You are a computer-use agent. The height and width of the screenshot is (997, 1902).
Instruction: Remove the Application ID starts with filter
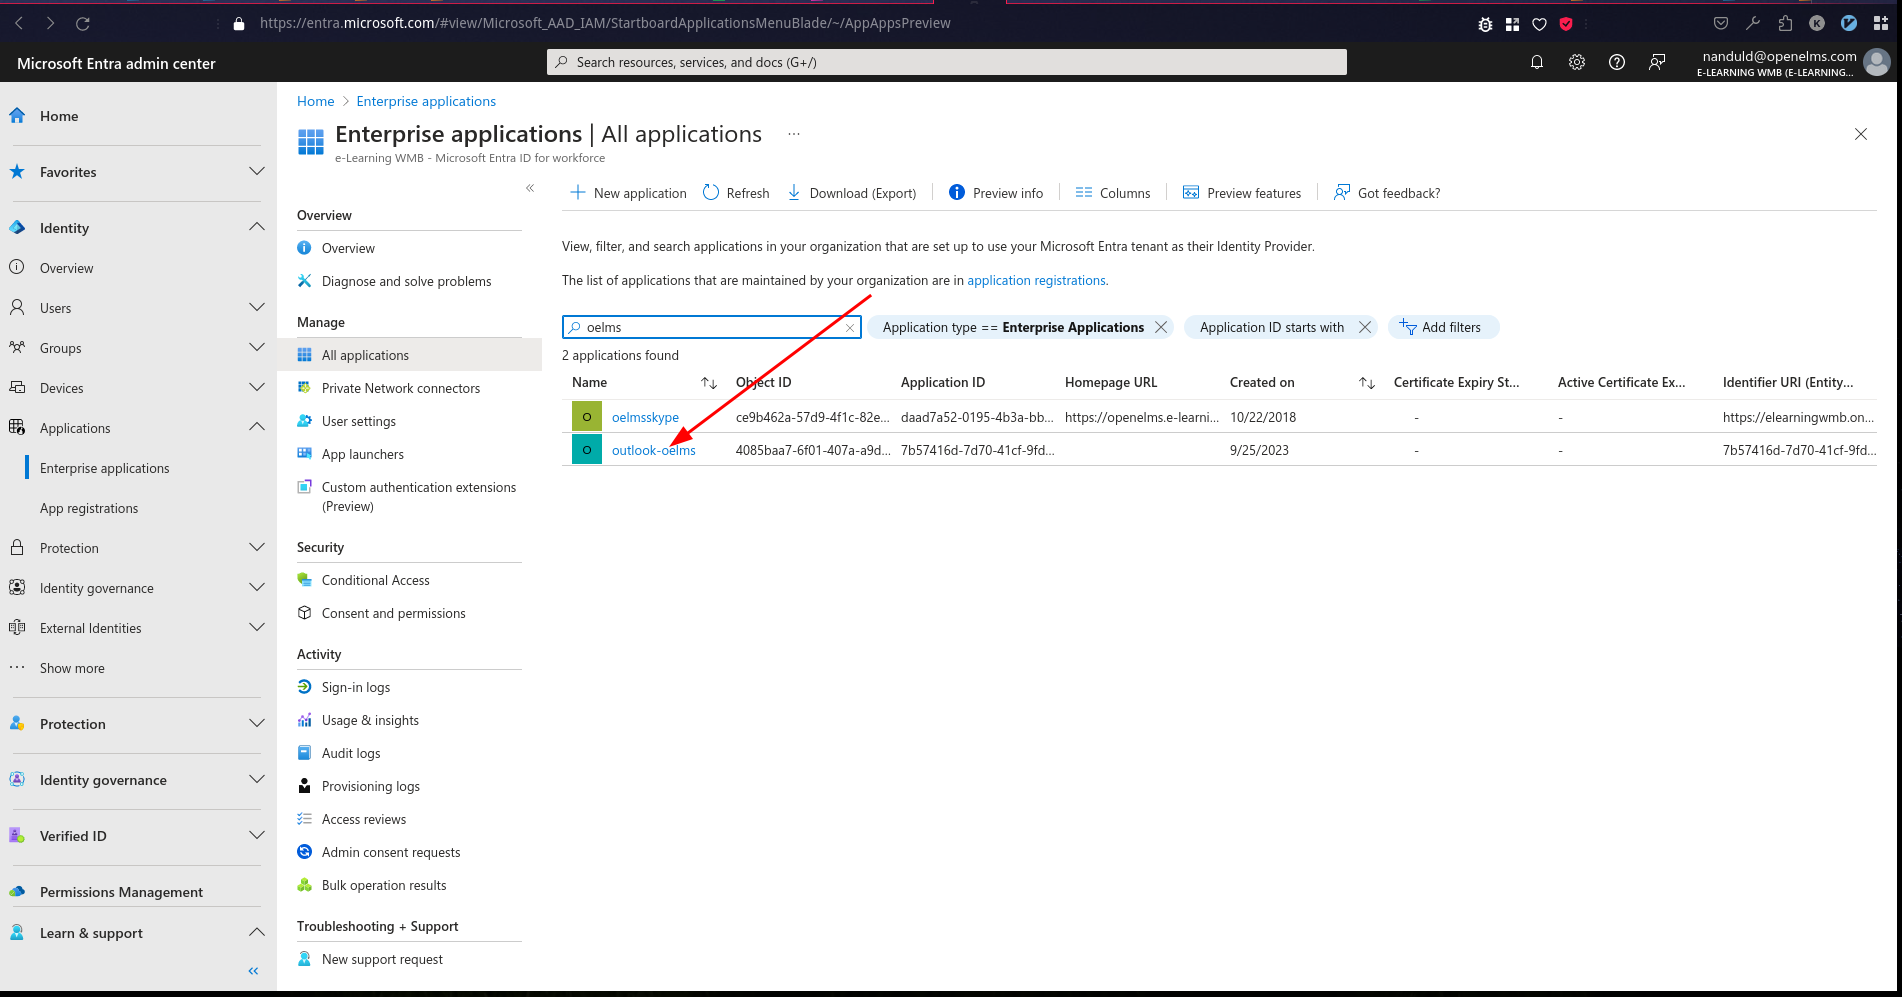tap(1365, 327)
